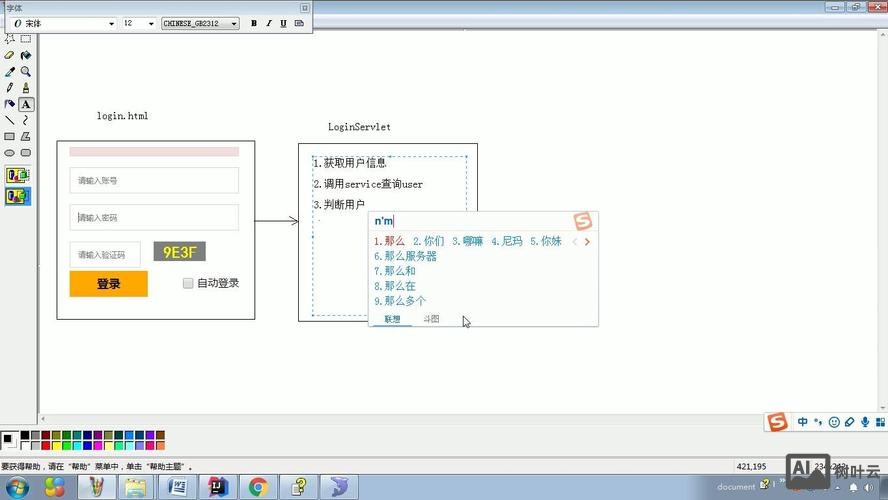Open the font size dropdown
Image resolution: width=888 pixels, height=500 pixels.
point(151,23)
